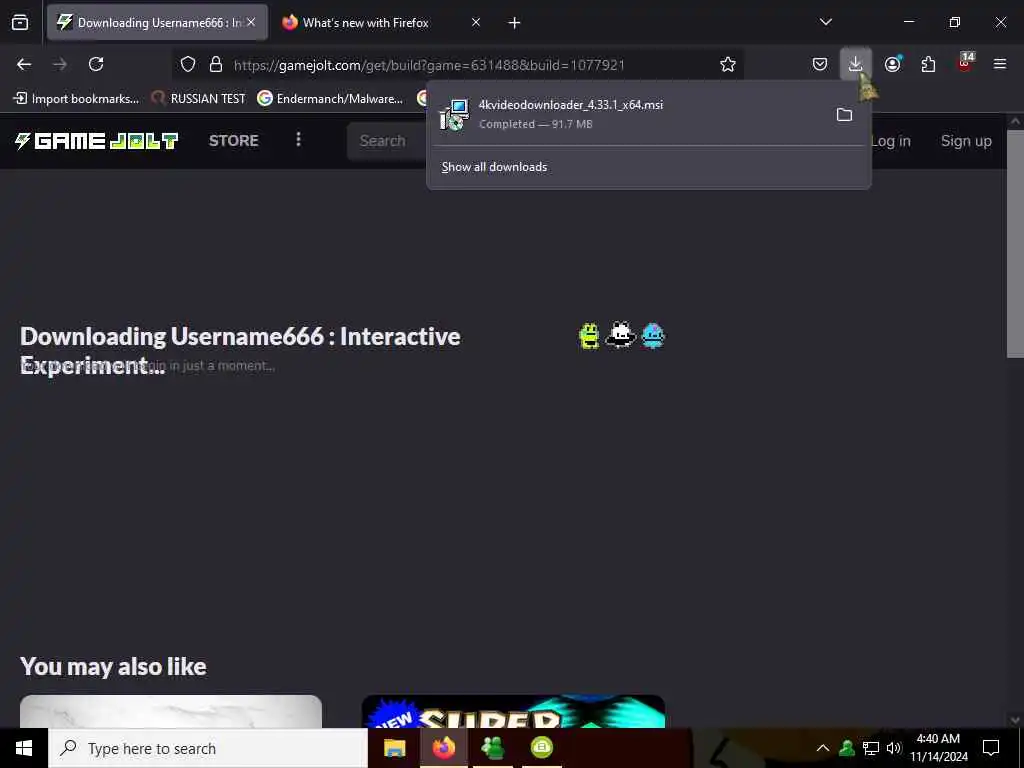Go forward one page
This screenshot has height=768, width=1024.
[x=59, y=64]
